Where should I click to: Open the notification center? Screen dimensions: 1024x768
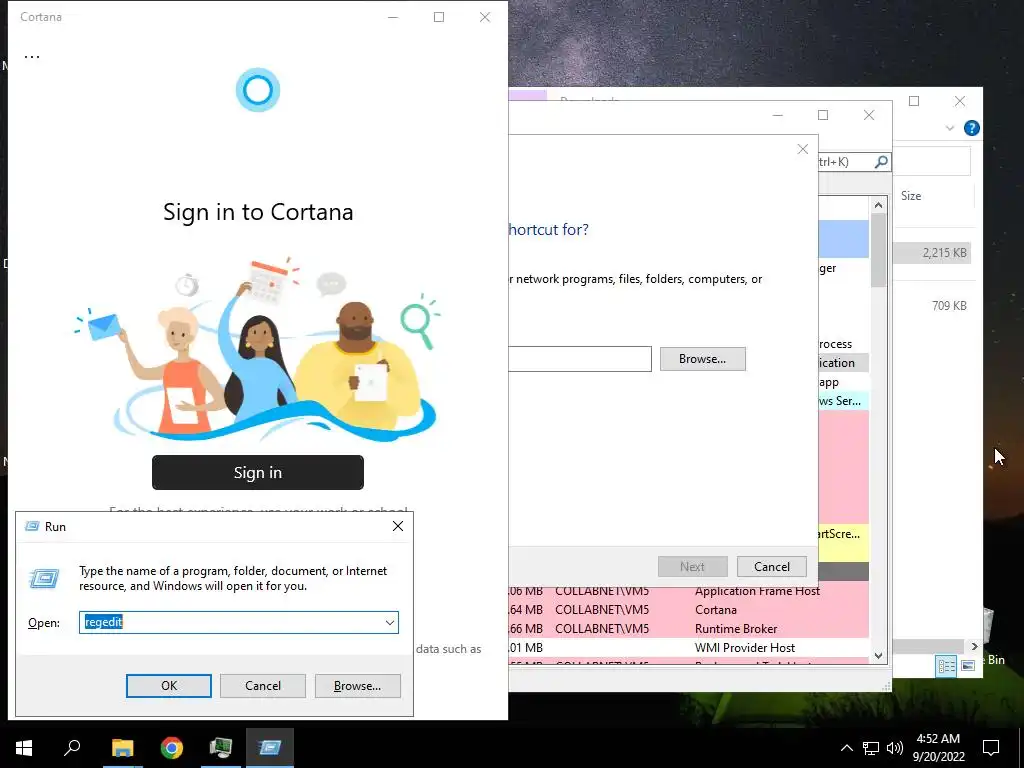coord(991,748)
